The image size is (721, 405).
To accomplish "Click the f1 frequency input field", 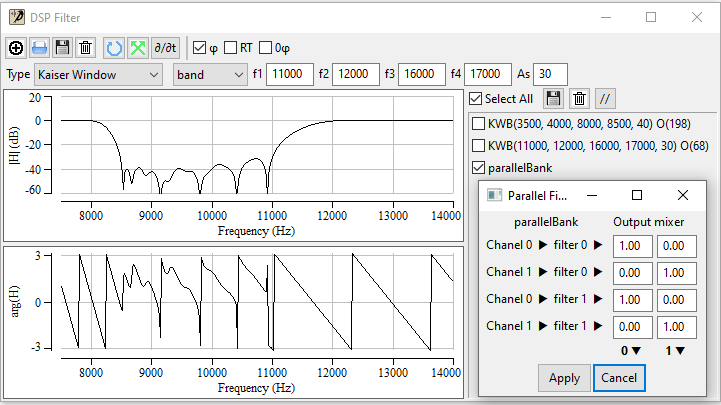I will click(291, 74).
